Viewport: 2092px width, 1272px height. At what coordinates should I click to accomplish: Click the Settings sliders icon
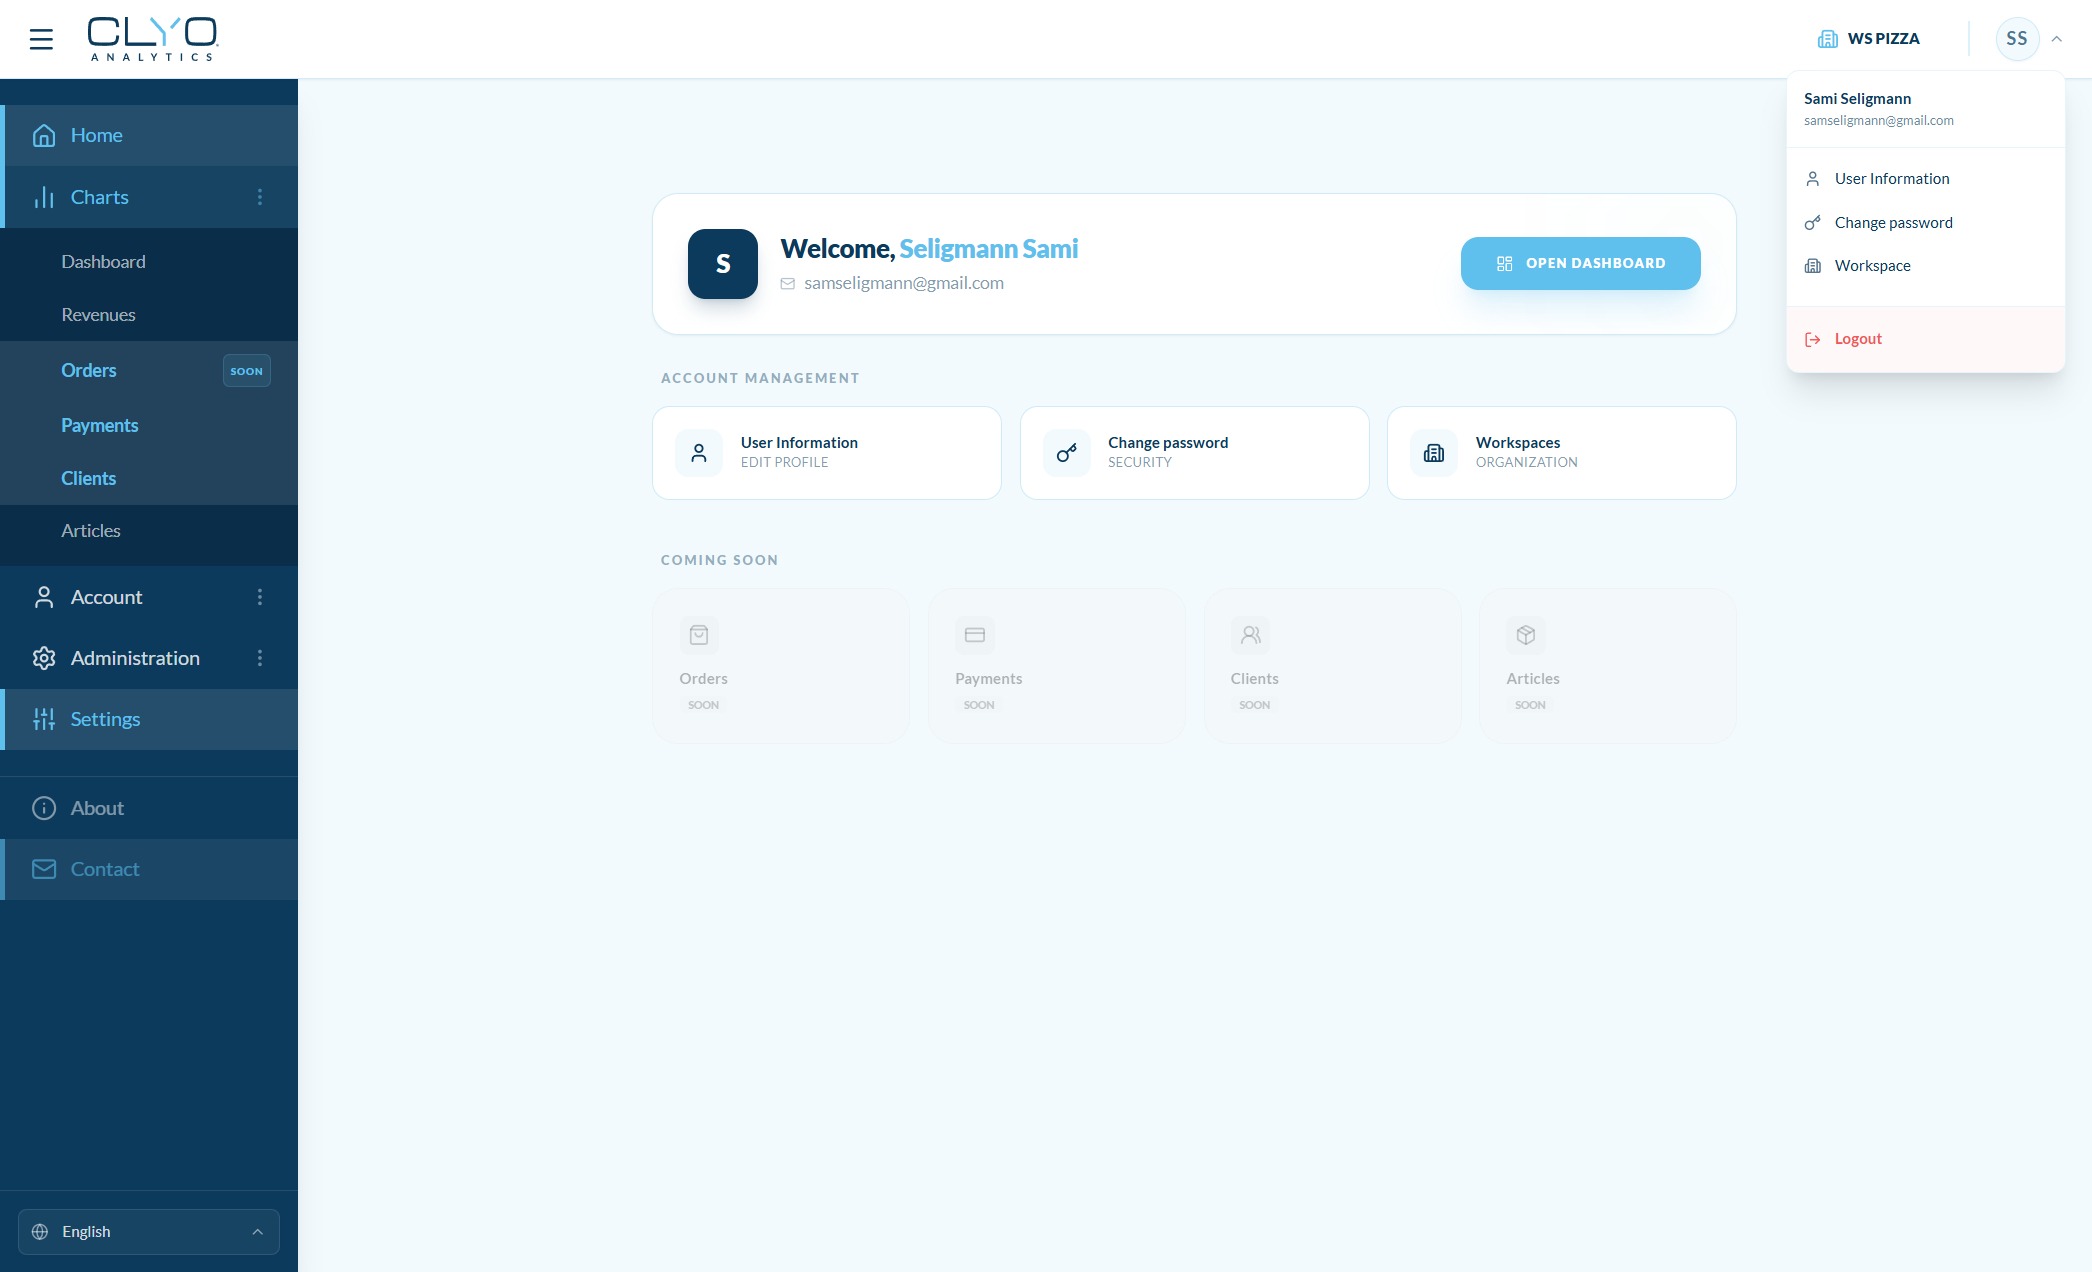[44, 719]
